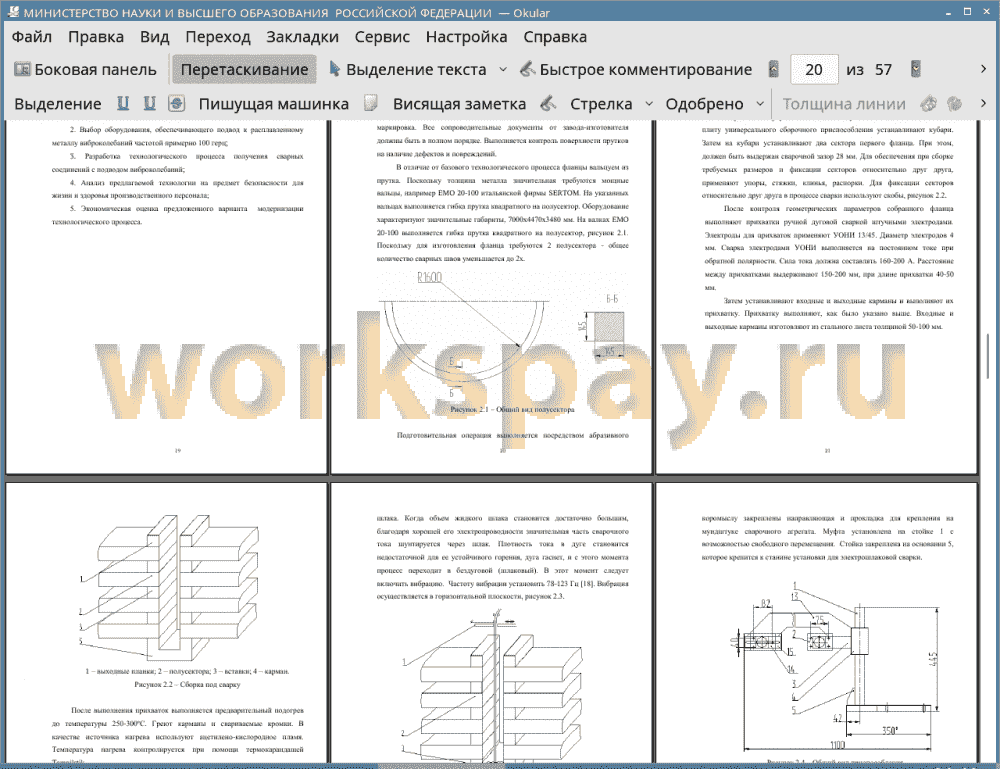Viewport: 1000px width, 769px height.
Task: Click the Okular app icon in title bar
Action: pos(12,12)
